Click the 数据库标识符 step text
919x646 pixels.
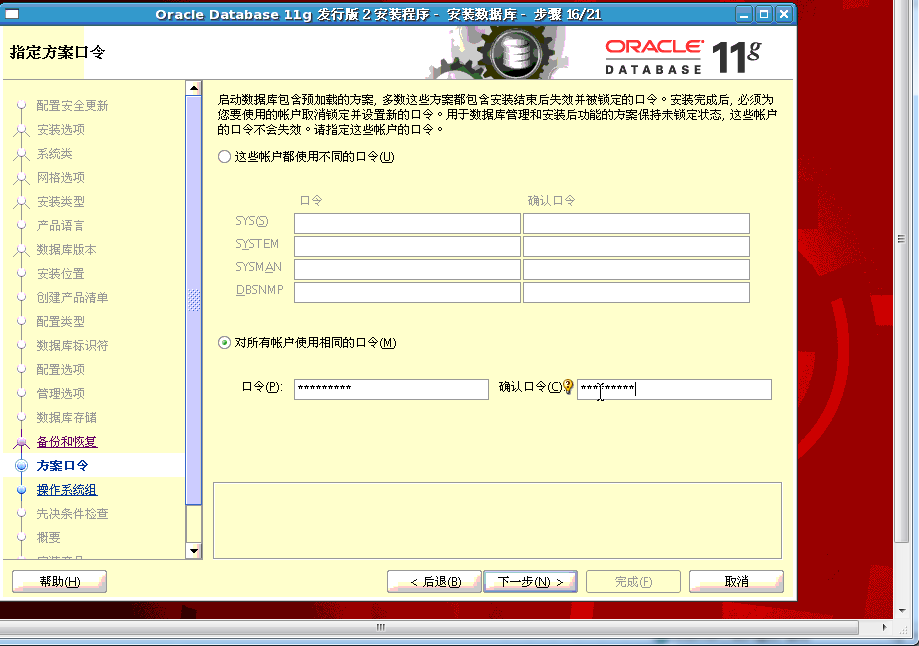coord(72,346)
